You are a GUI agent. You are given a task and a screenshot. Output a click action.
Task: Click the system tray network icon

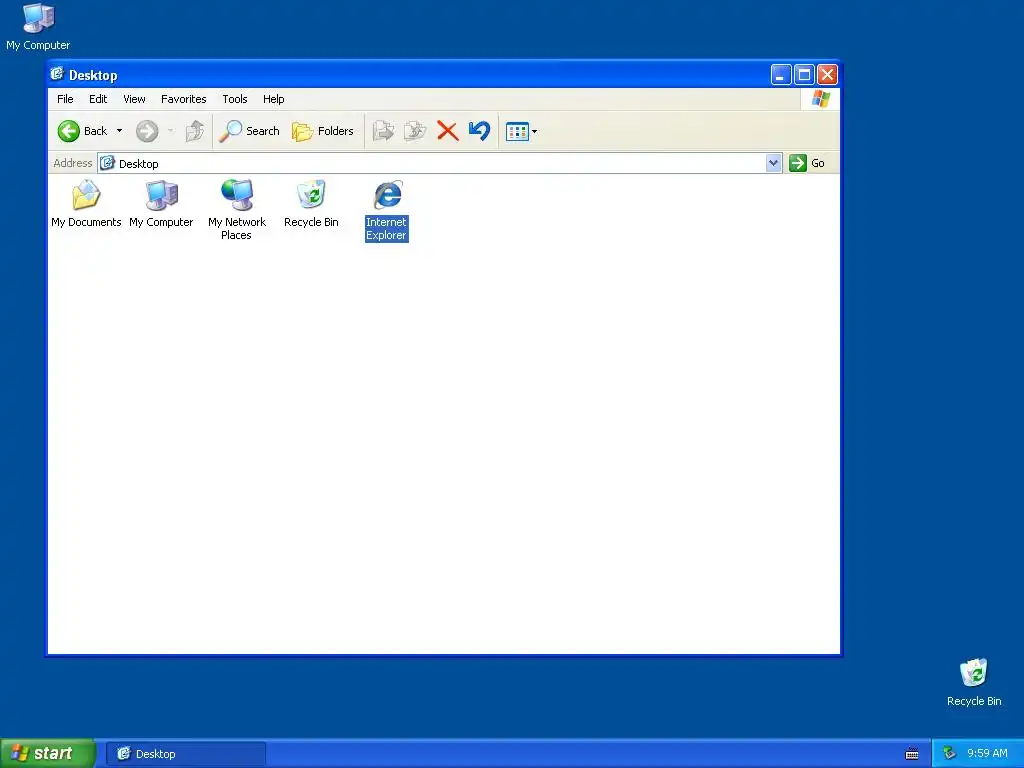(950, 754)
